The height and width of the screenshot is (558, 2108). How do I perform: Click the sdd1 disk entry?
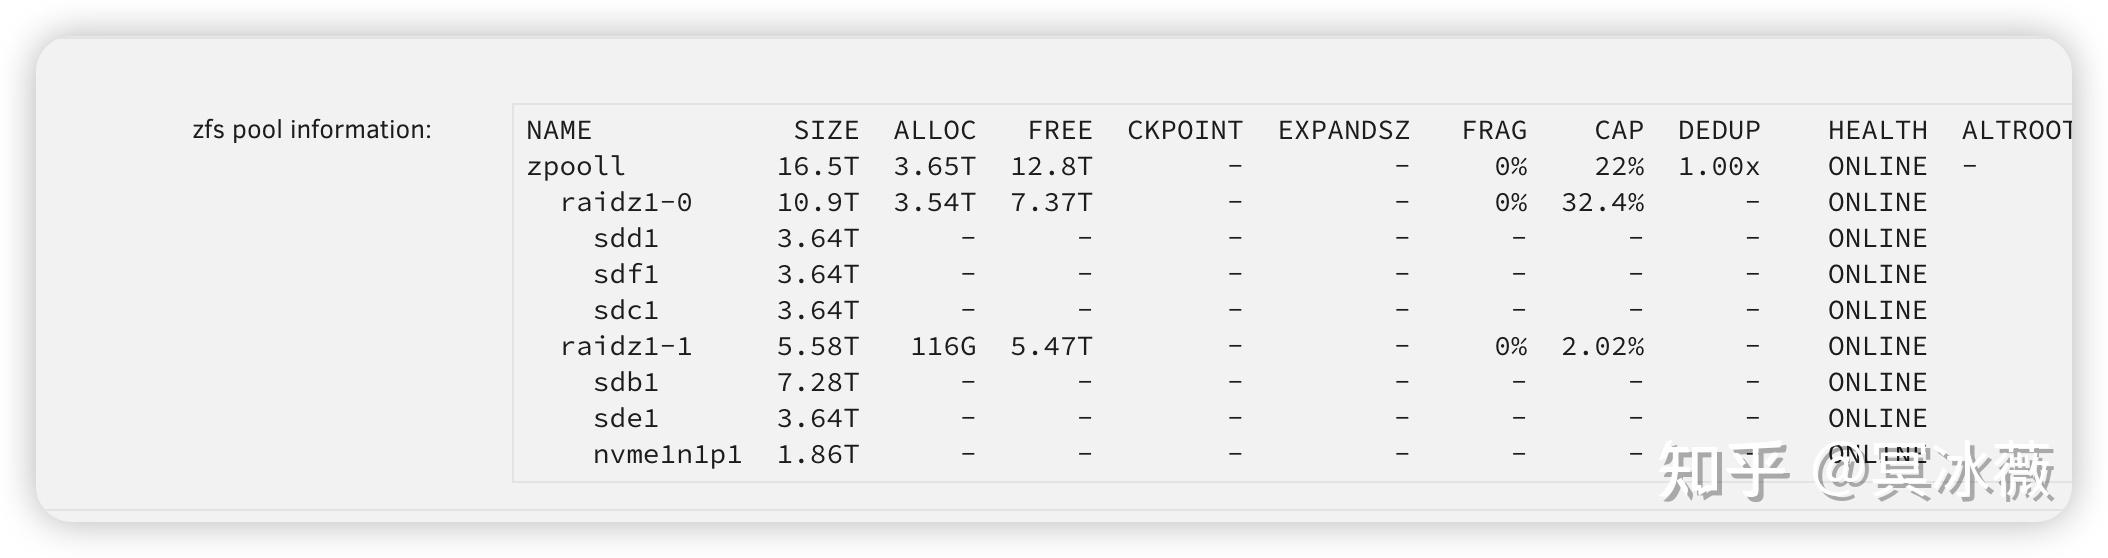coord(626,239)
